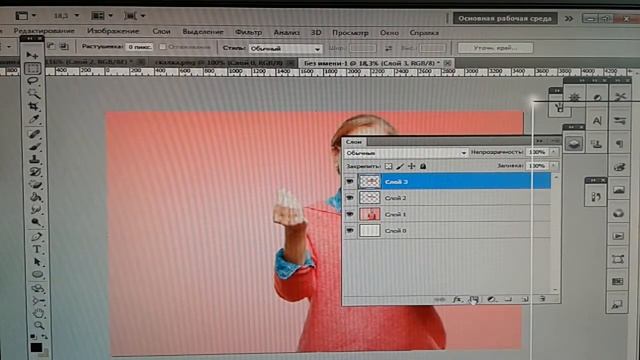Screen dimensions: 640x360
Task: Toggle lock all padlock icon
Action: (x=423, y=166)
